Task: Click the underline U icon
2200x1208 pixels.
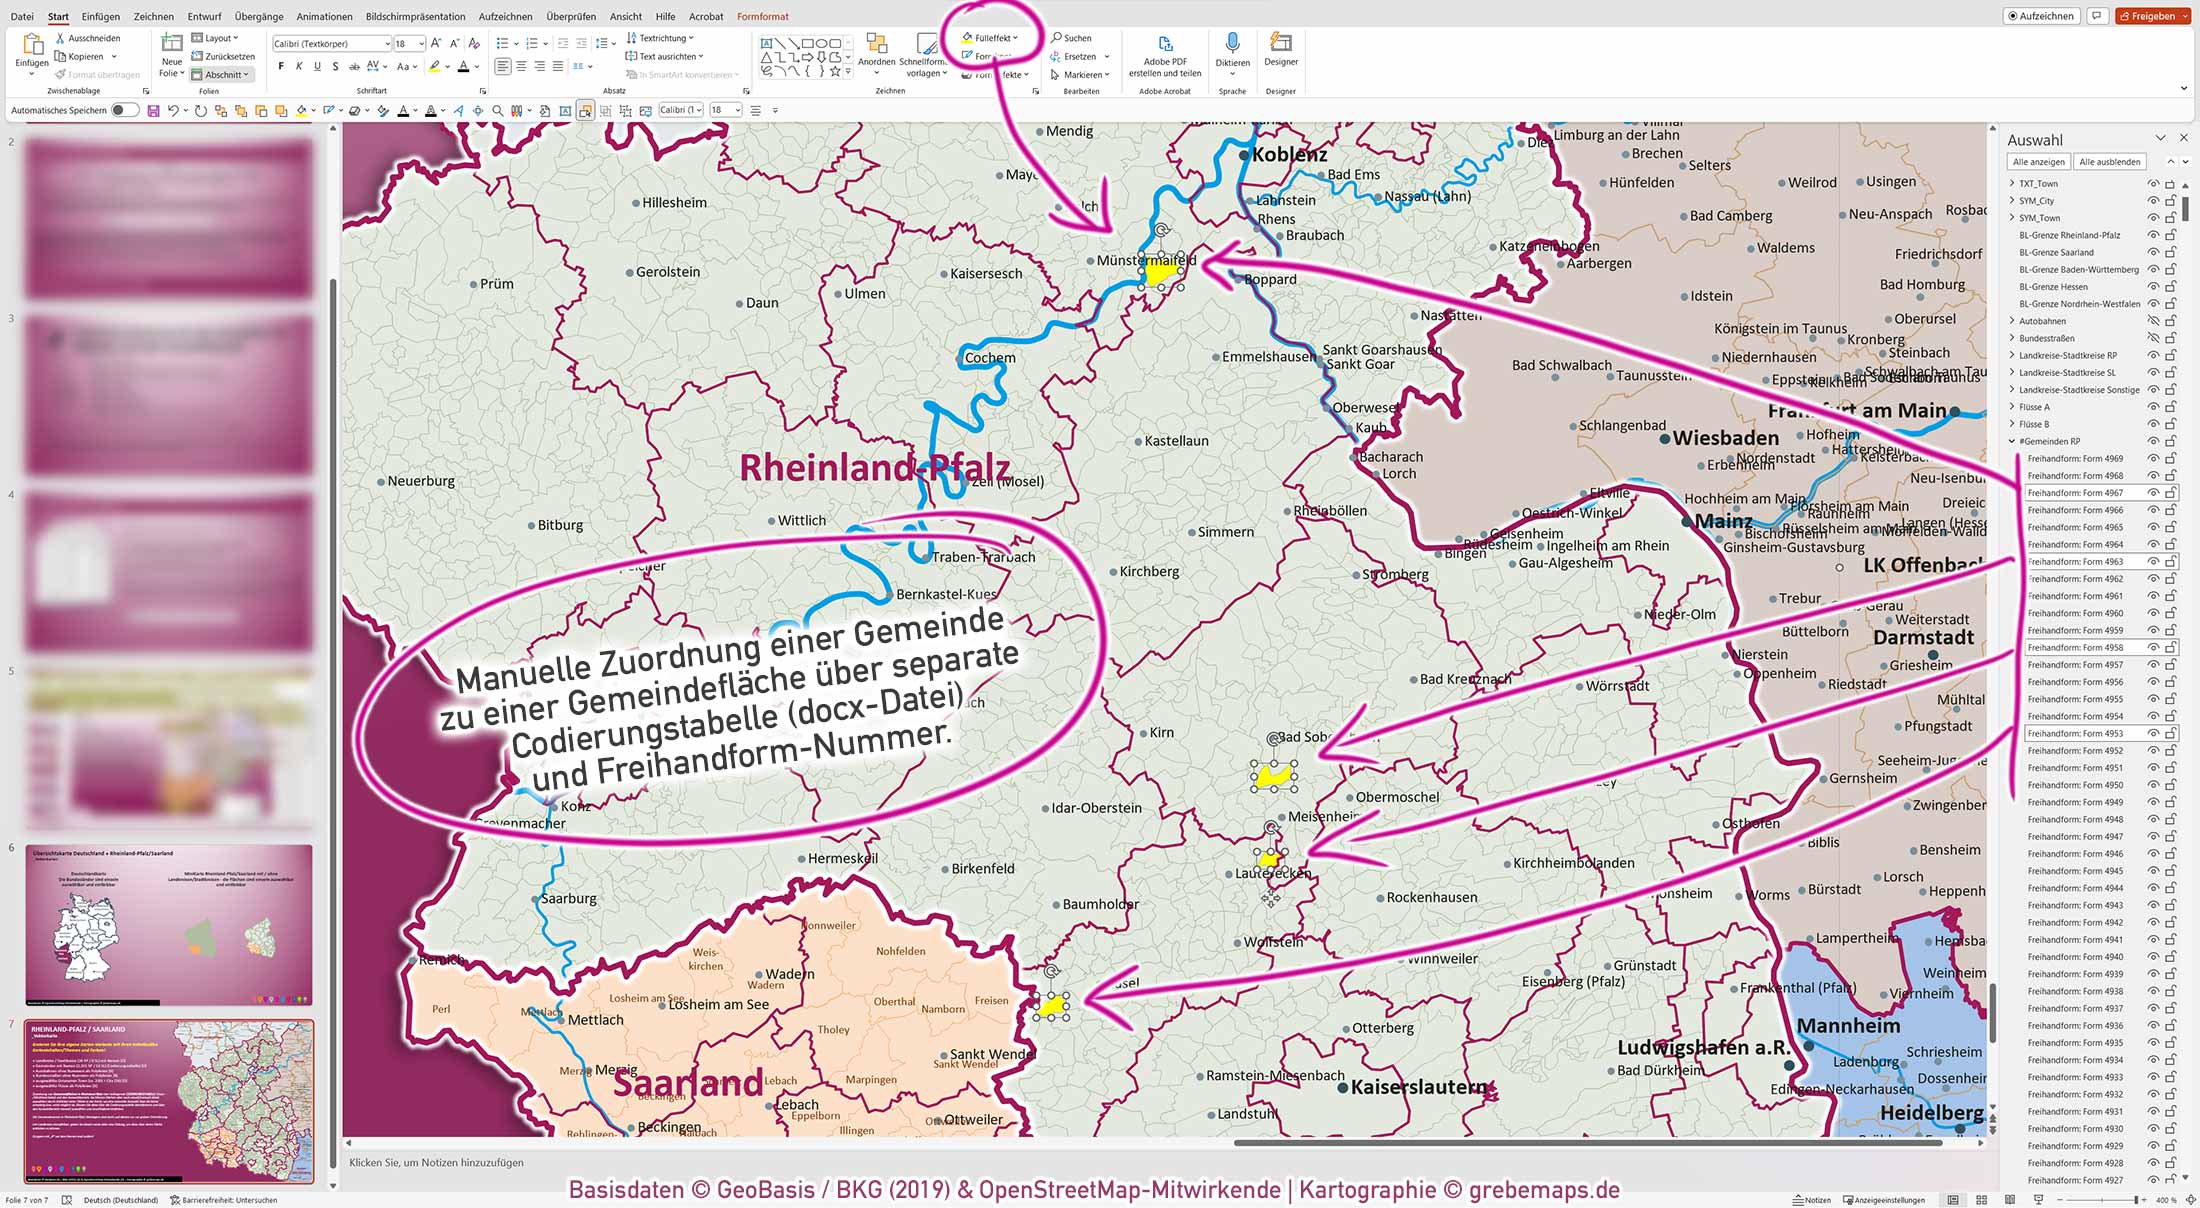Action: click(x=318, y=65)
